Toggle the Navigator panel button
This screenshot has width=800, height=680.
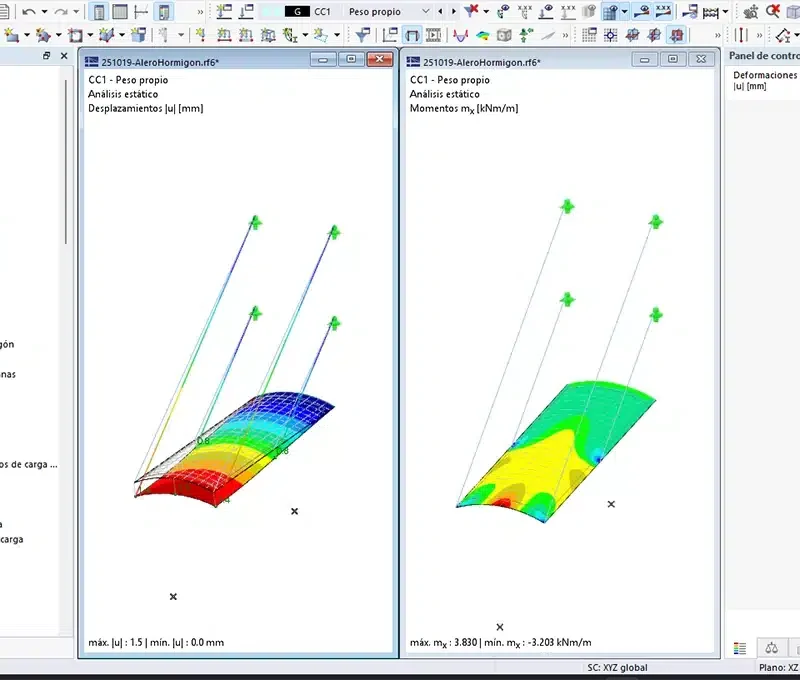[99, 11]
